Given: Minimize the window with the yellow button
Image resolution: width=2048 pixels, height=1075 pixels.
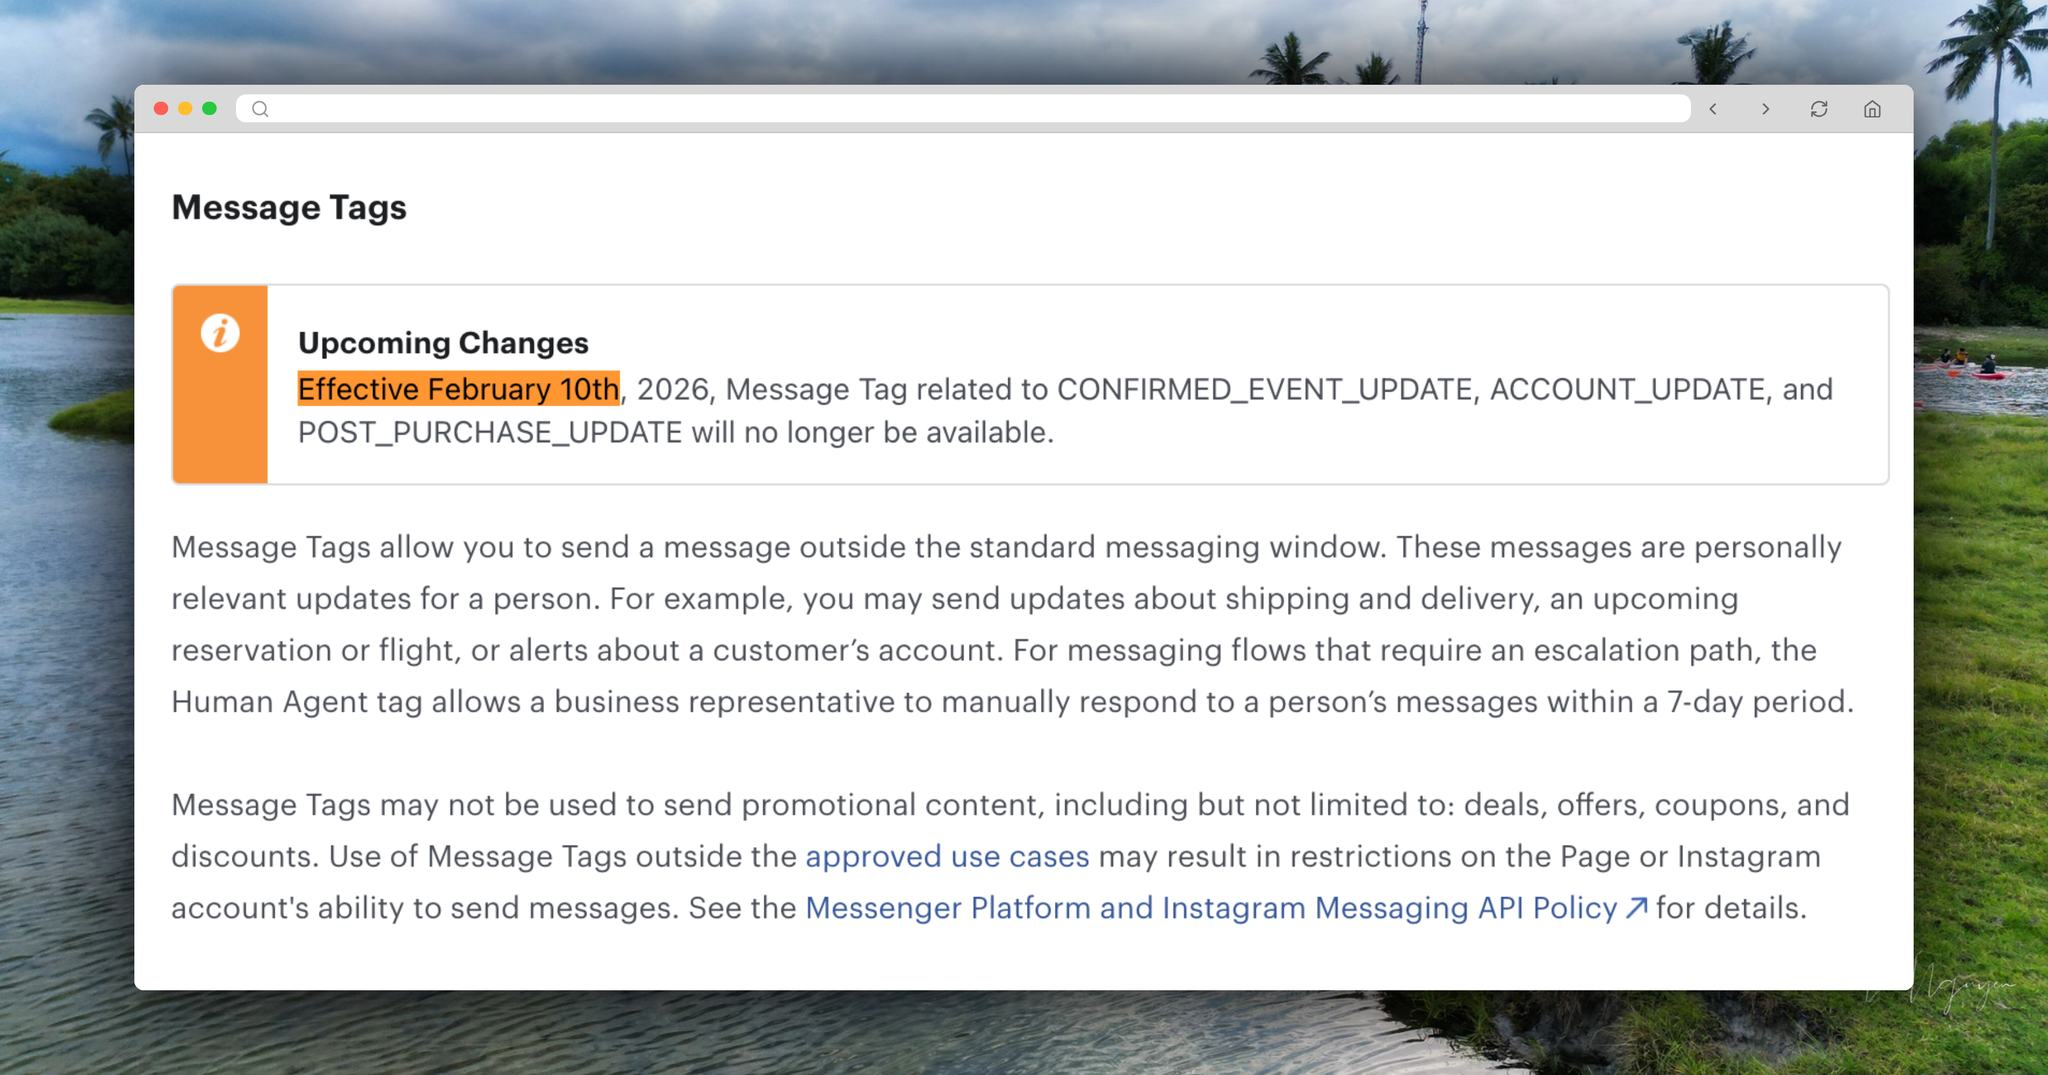Looking at the screenshot, I should pos(185,109).
